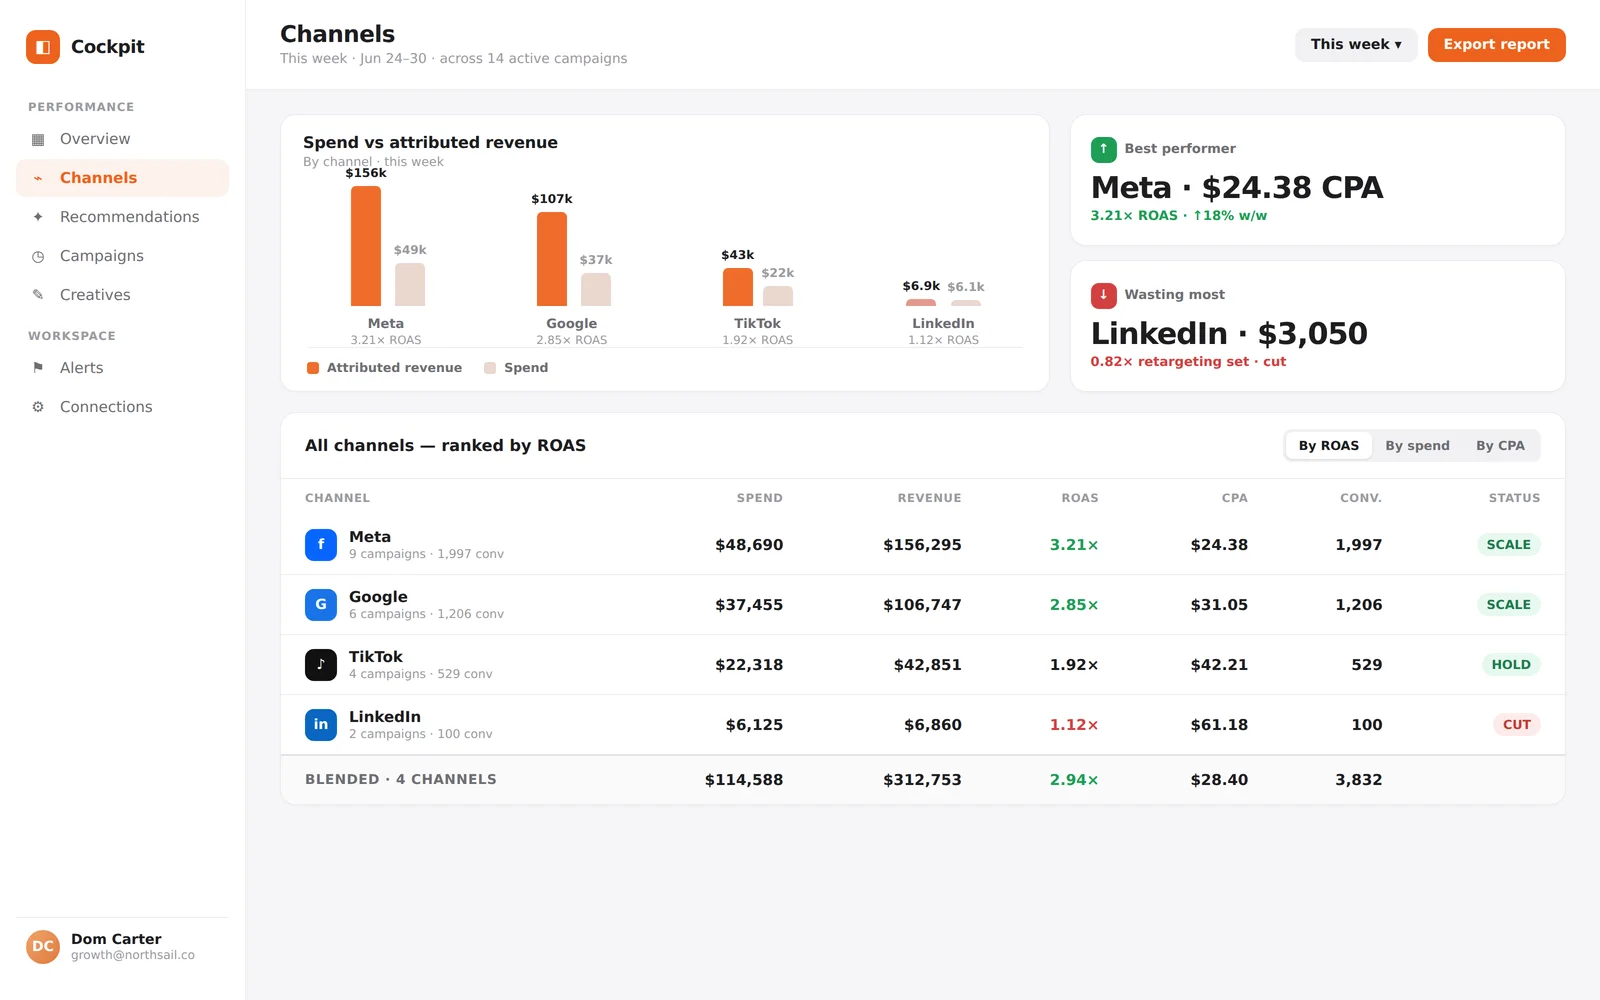Click the DC user avatar
Image resolution: width=1600 pixels, height=1000 pixels.
point(43,946)
